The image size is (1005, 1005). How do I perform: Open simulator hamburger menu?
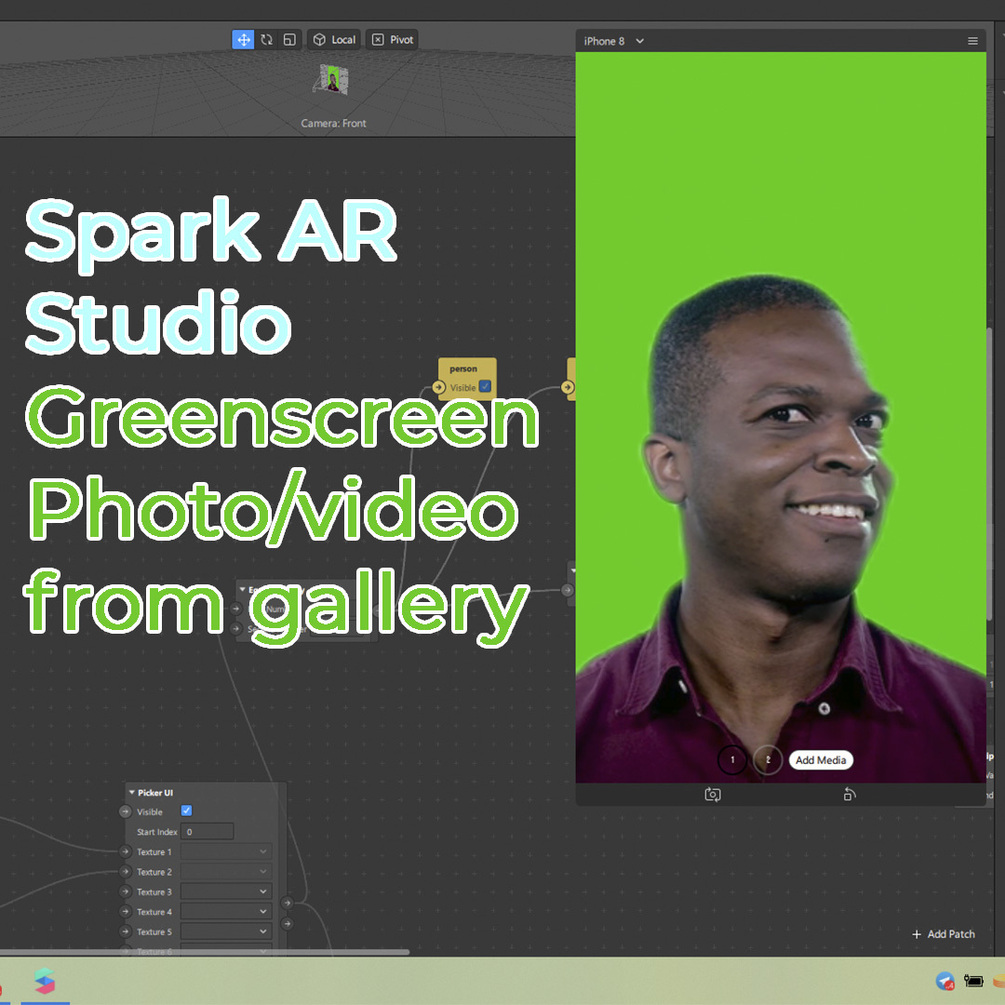tap(972, 41)
